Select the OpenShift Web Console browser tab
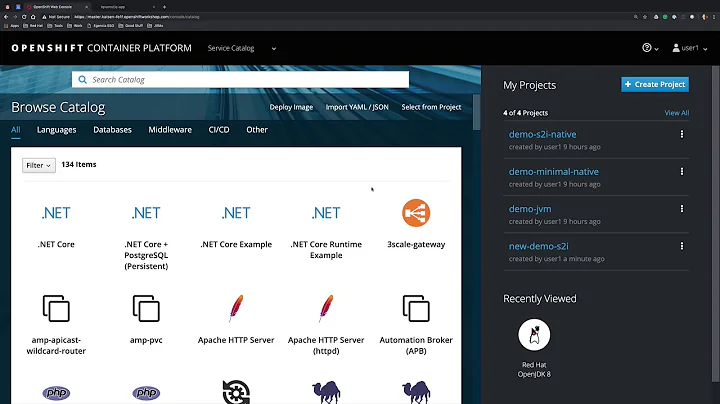This screenshot has width=720, height=404. 56,7
